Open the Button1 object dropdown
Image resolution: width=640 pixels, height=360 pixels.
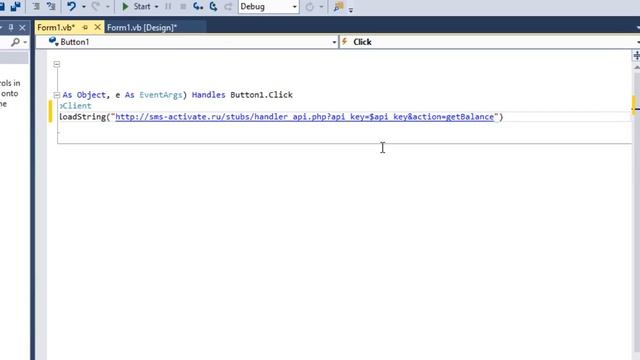[x=187, y=42]
